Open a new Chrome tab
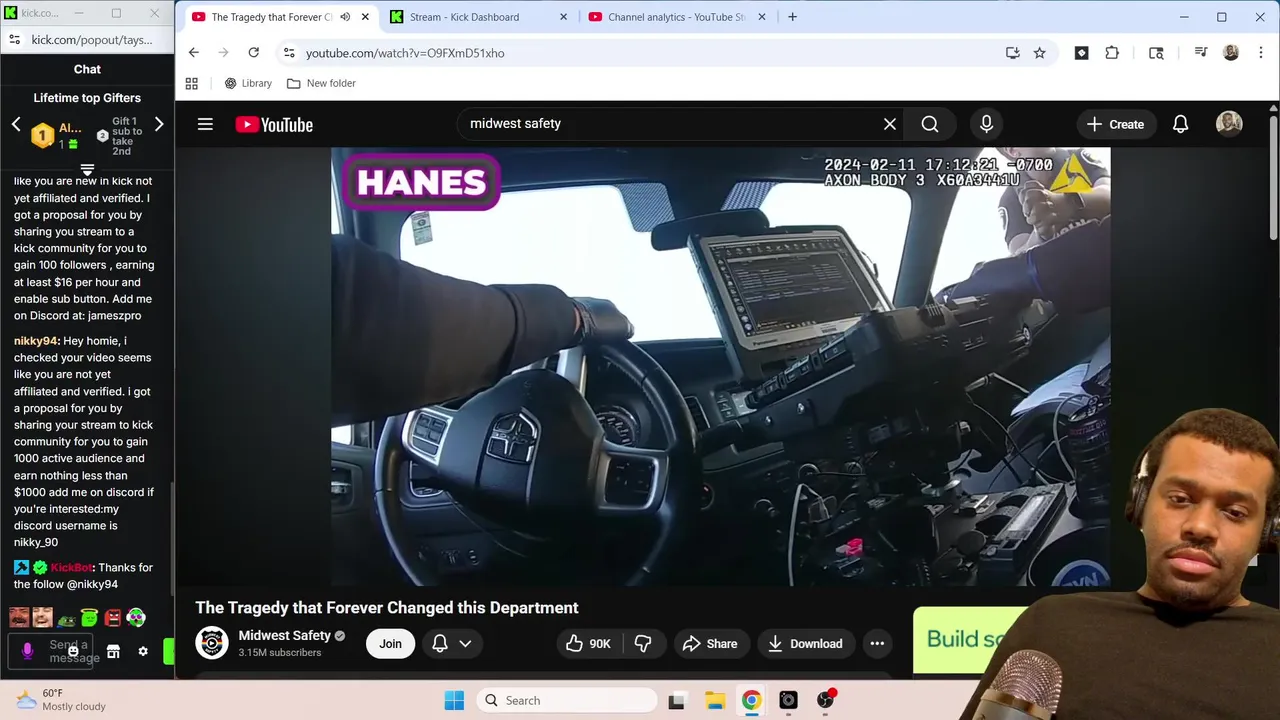Screen dimensions: 1280x720 click(x=792, y=17)
